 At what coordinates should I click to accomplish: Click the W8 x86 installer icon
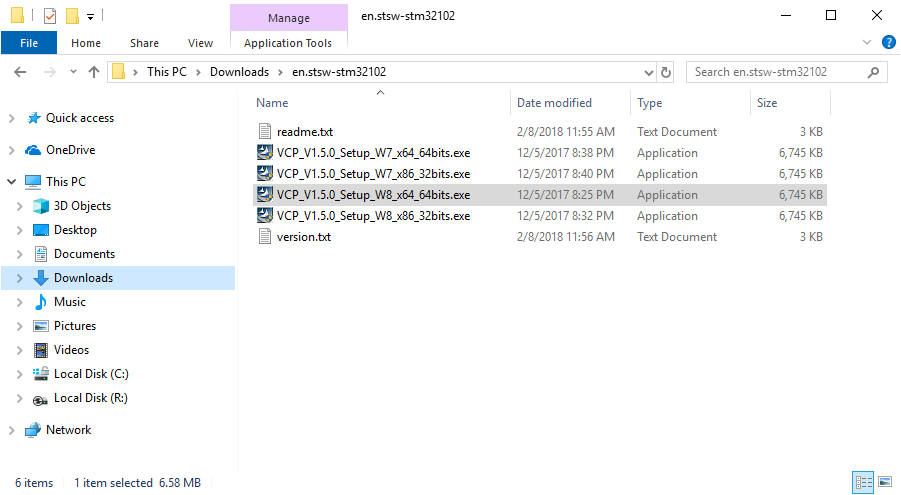click(264, 215)
